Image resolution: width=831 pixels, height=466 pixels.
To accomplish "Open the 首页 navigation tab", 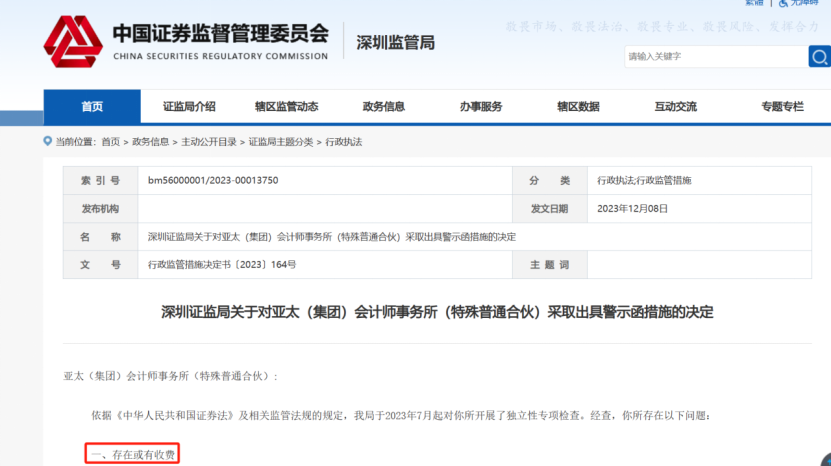I will click(x=92, y=107).
